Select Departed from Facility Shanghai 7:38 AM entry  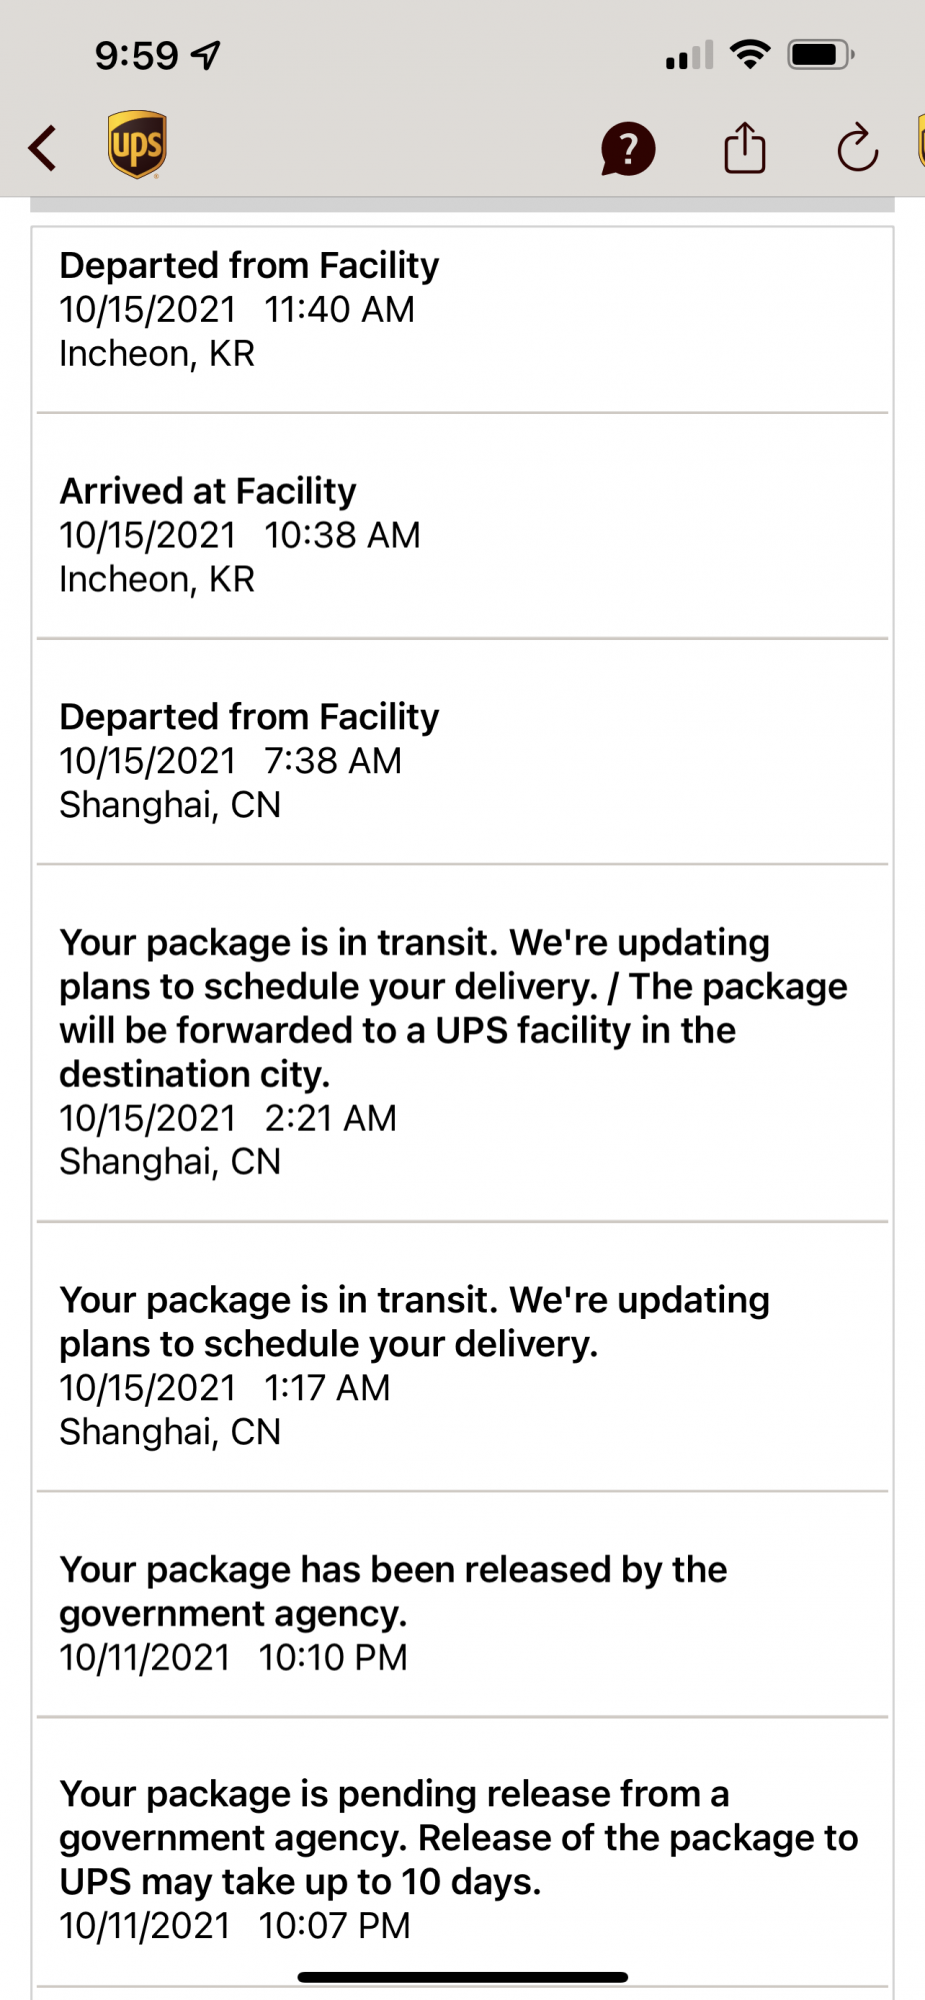point(462,761)
